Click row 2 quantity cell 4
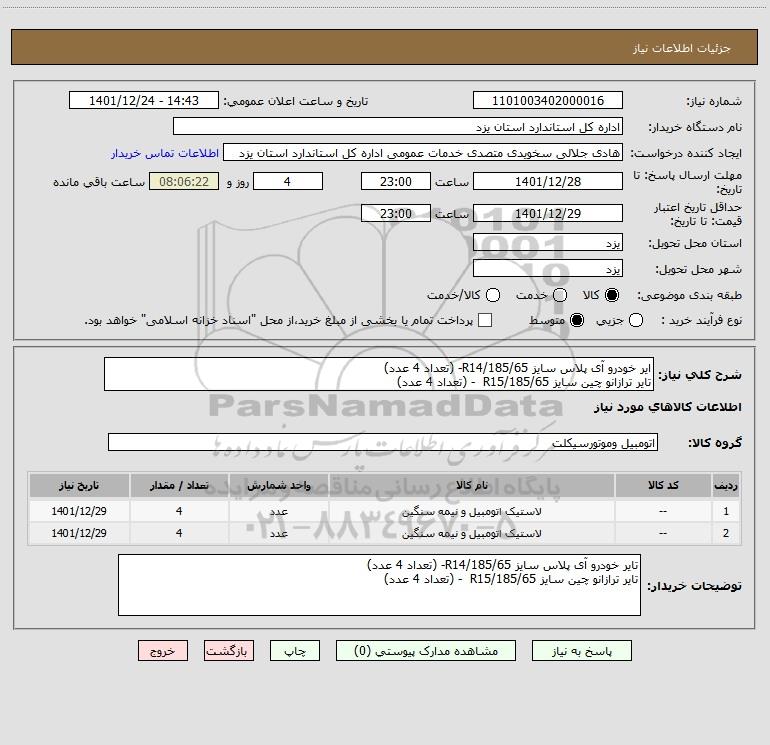Screen dimensions: 770x745 pyautogui.click(x=179, y=533)
